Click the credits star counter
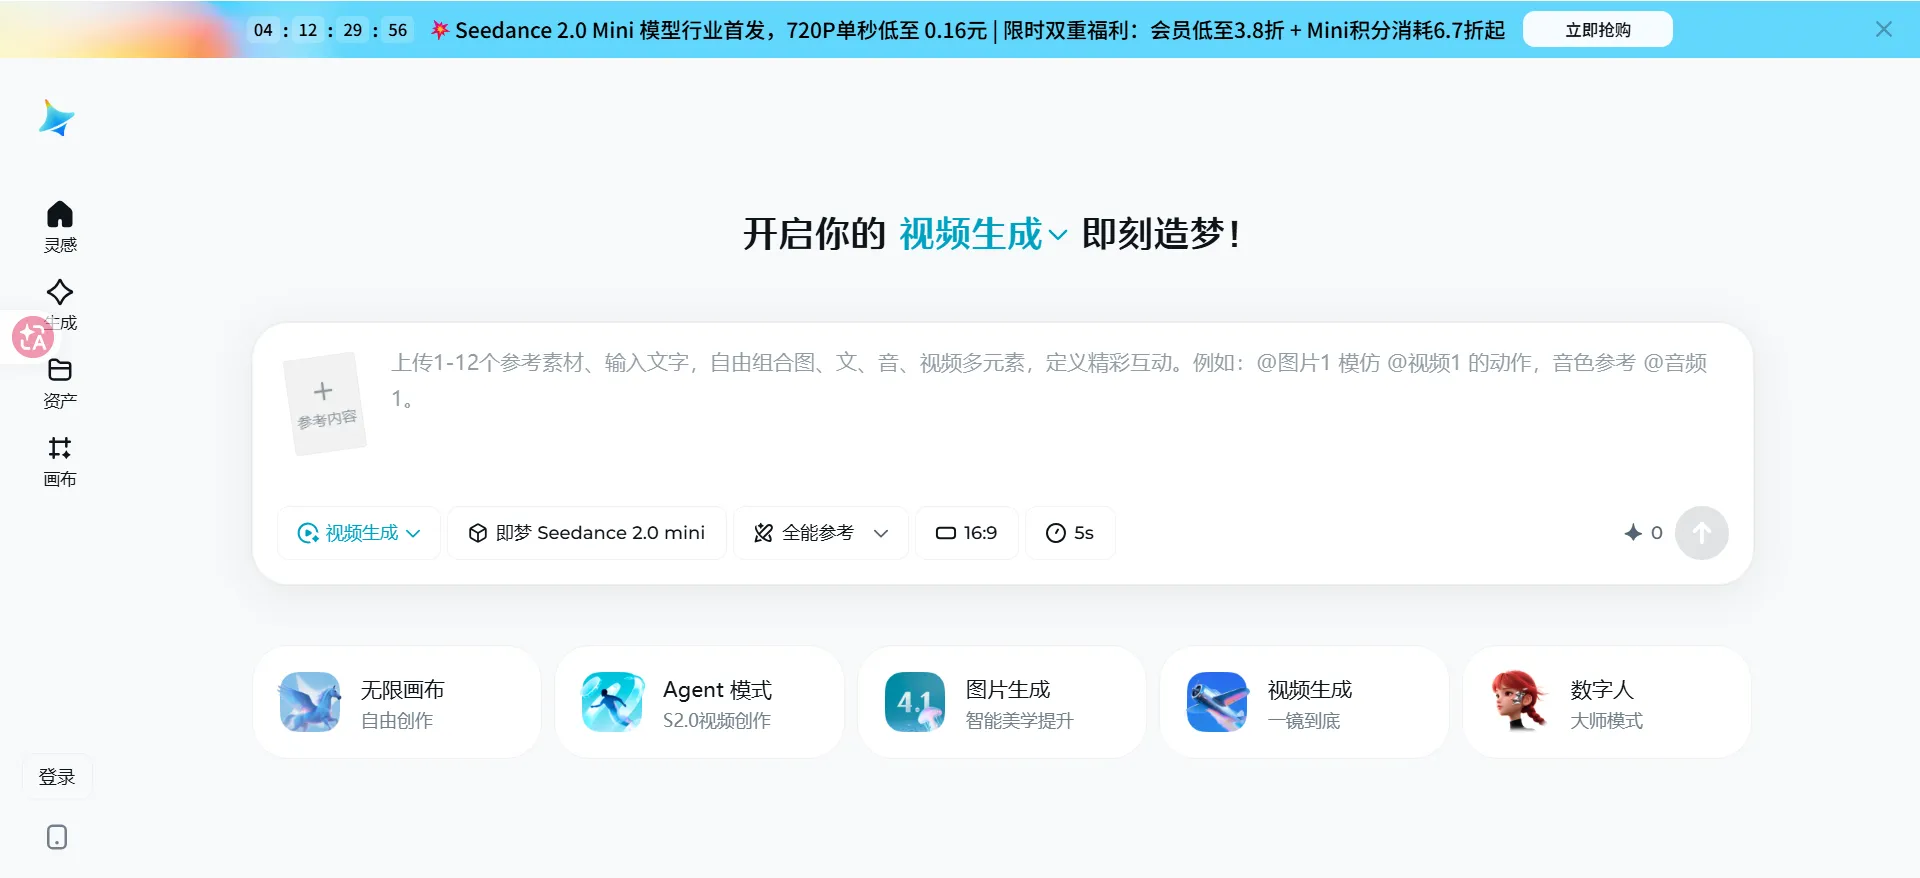 click(x=1643, y=533)
